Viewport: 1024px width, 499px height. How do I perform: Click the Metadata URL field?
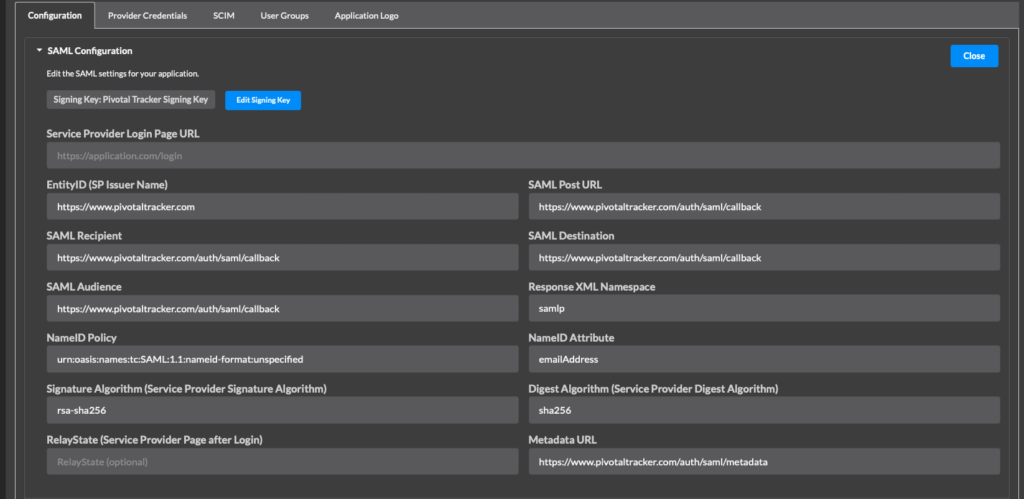(764, 461)
